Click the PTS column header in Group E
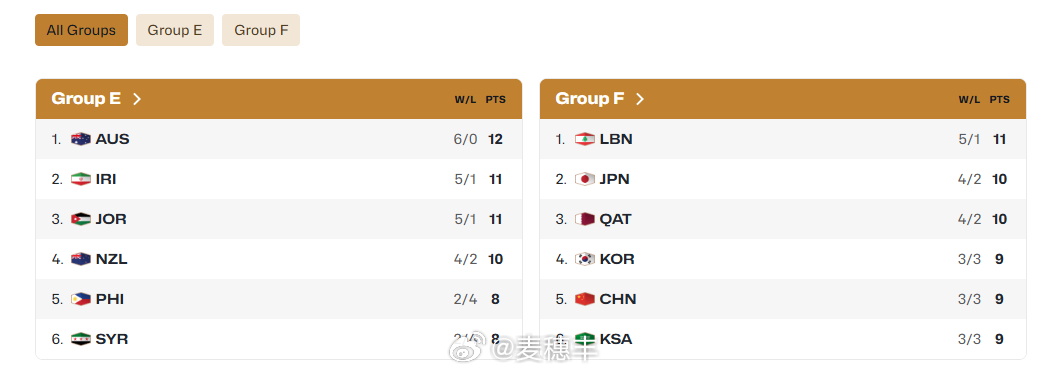 (x=495, y=100)
